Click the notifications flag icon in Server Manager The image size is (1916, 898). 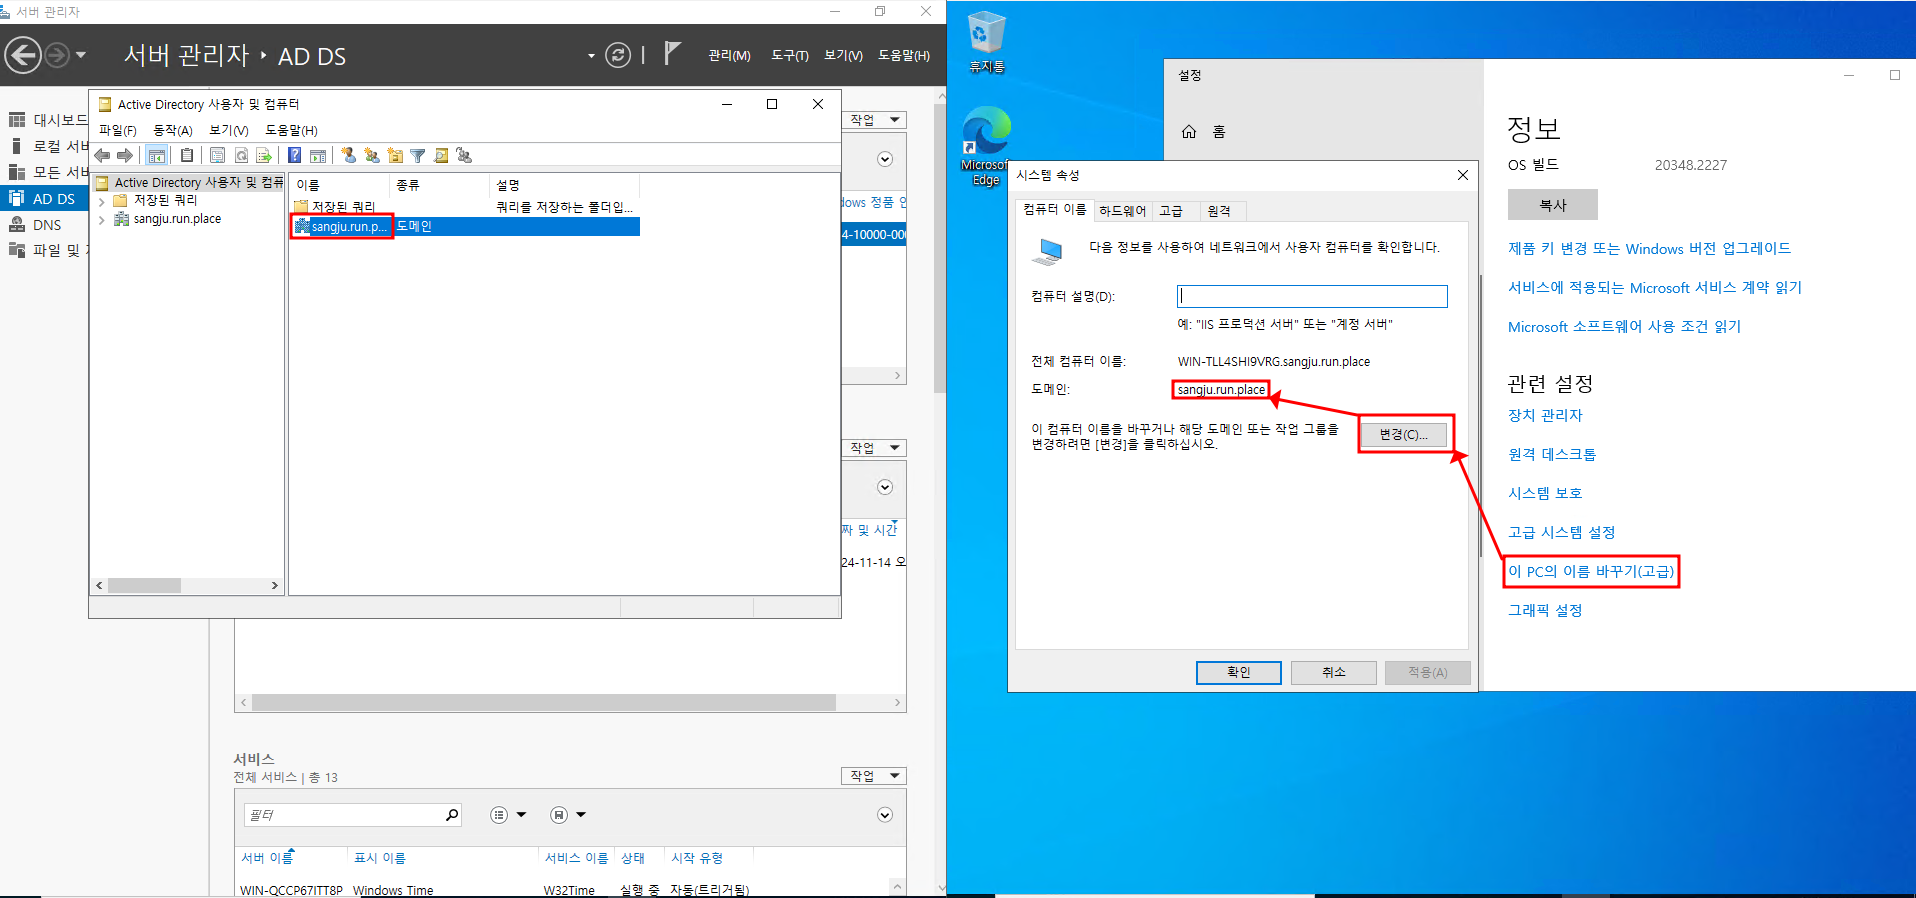coord(672,53)
